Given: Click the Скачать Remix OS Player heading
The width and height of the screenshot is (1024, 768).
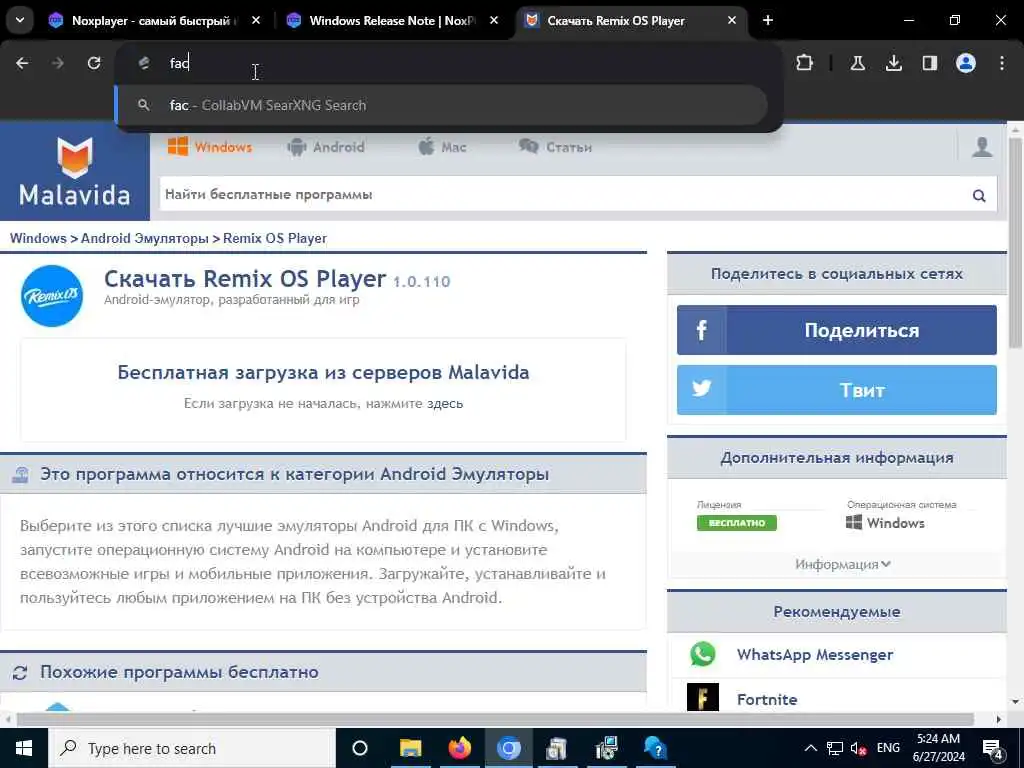Looking at the screenshot, I should [245, 279].
